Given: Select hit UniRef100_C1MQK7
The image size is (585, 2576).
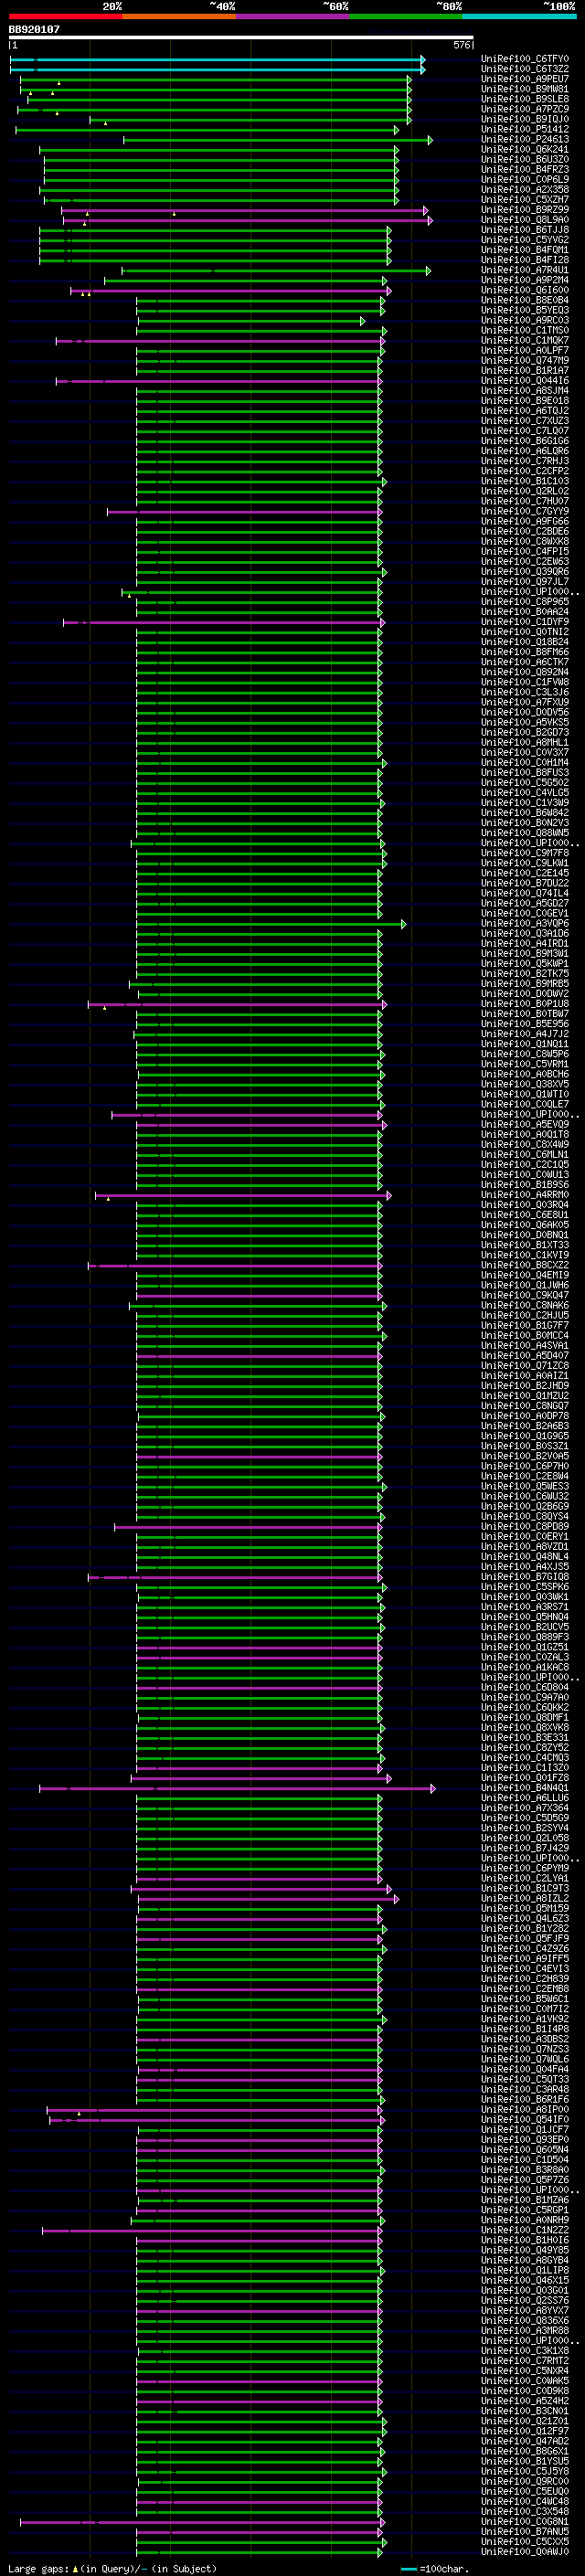Looking at the screenshot, I should (525, 341).
